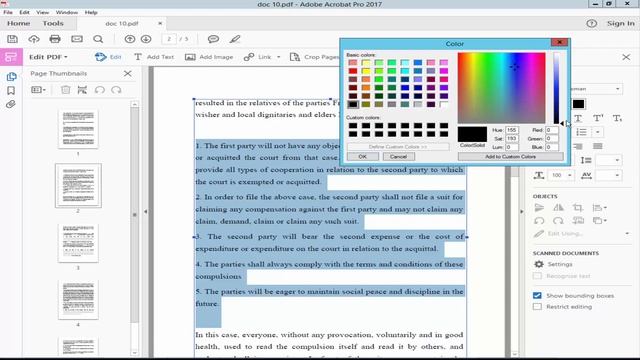
Task: Click the luminance slider bar
Action: point(556,88)
